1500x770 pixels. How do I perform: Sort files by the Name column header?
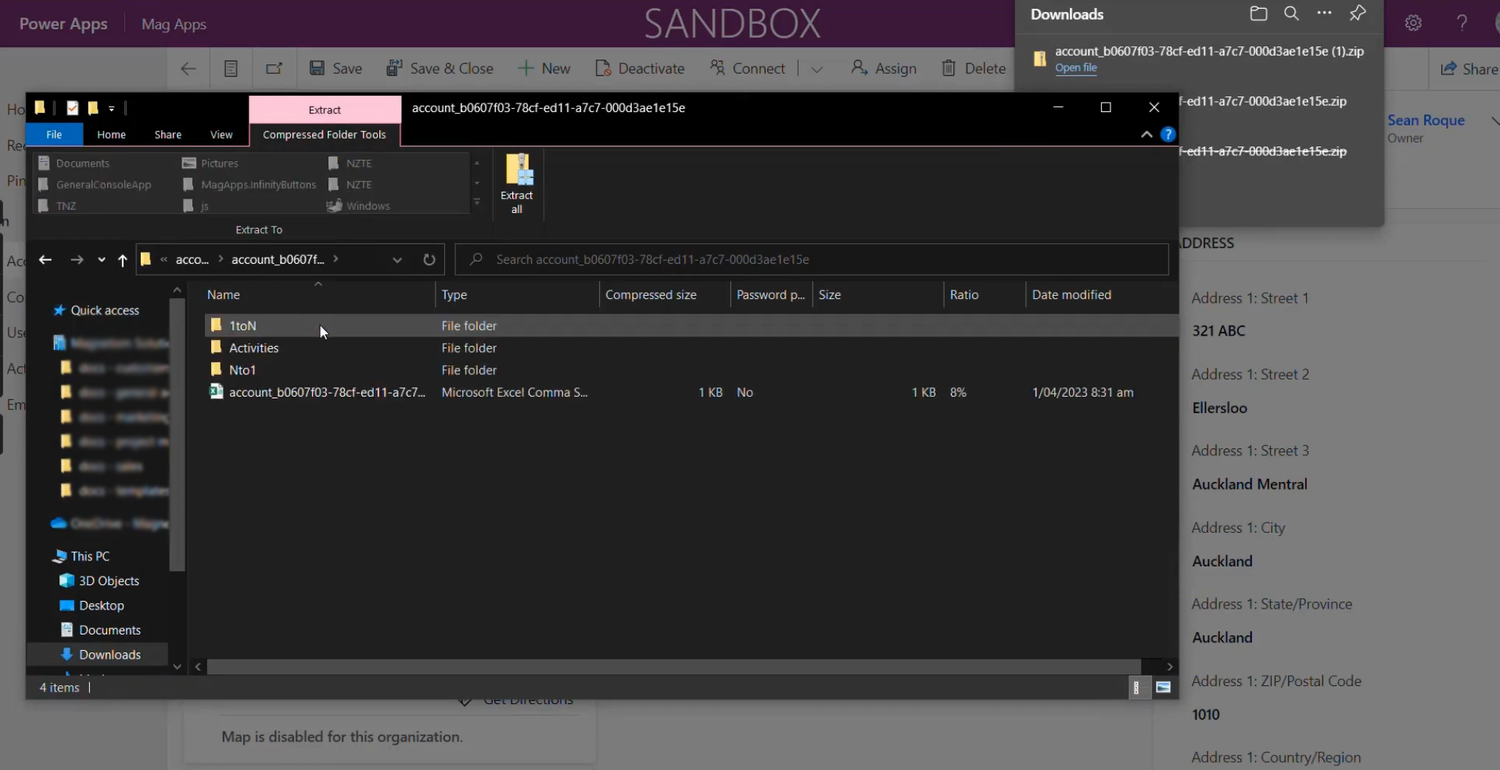(318, 295)
